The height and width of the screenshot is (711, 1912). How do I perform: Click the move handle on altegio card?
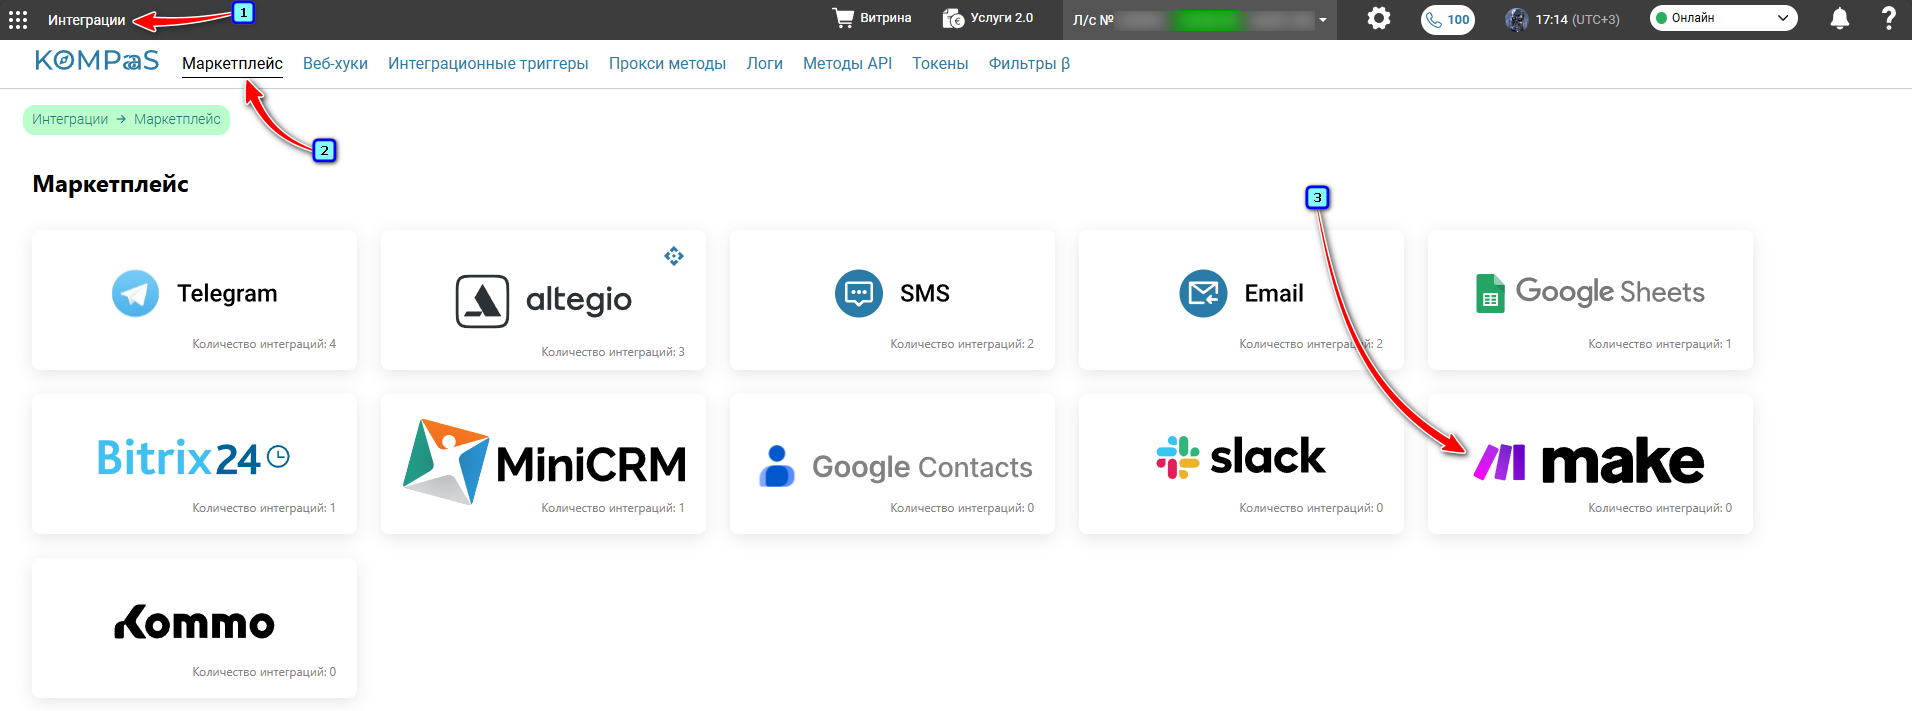click(674, 256)
